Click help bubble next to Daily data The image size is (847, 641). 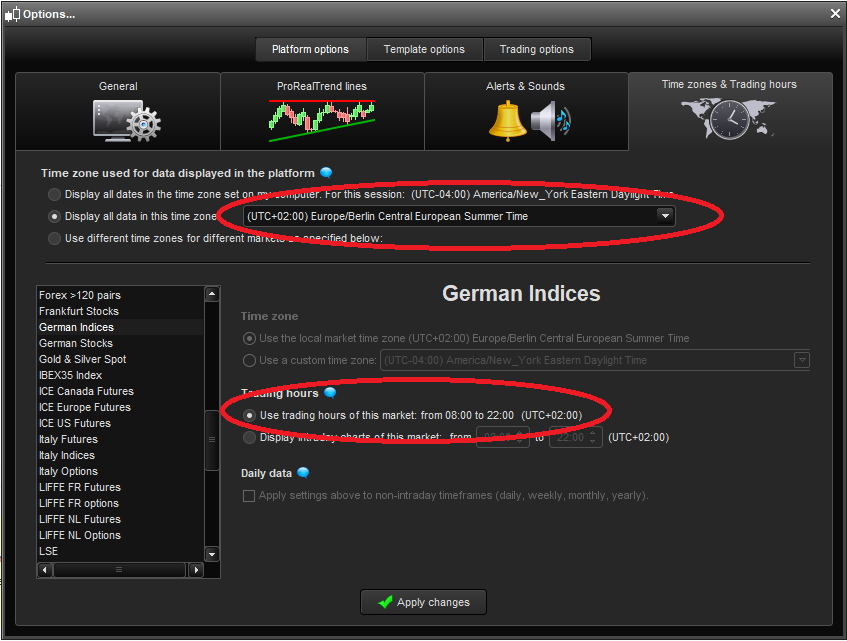tap(304, 473)
